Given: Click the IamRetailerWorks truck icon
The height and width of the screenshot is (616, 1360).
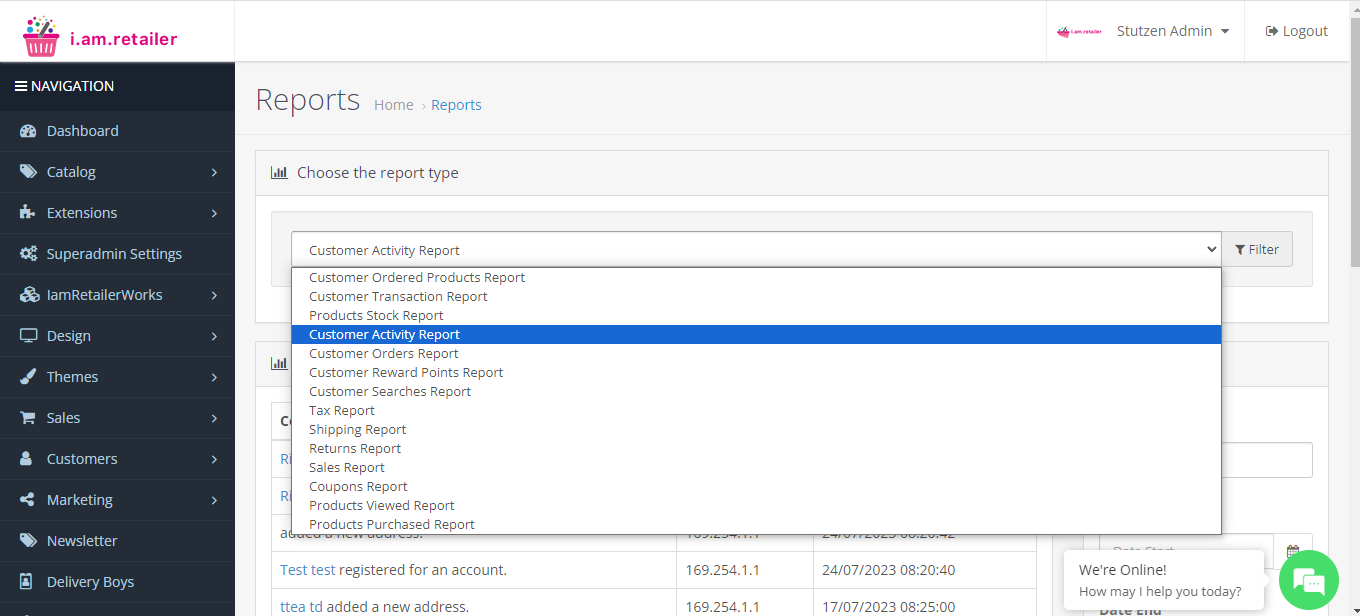Looking at the screenshot, I should [x=28, y=295].
